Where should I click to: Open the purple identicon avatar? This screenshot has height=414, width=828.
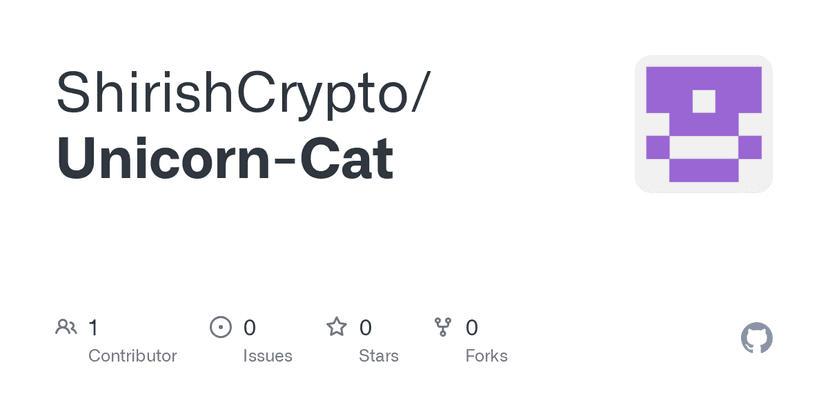pyautogui.click(x=703, y=124)
